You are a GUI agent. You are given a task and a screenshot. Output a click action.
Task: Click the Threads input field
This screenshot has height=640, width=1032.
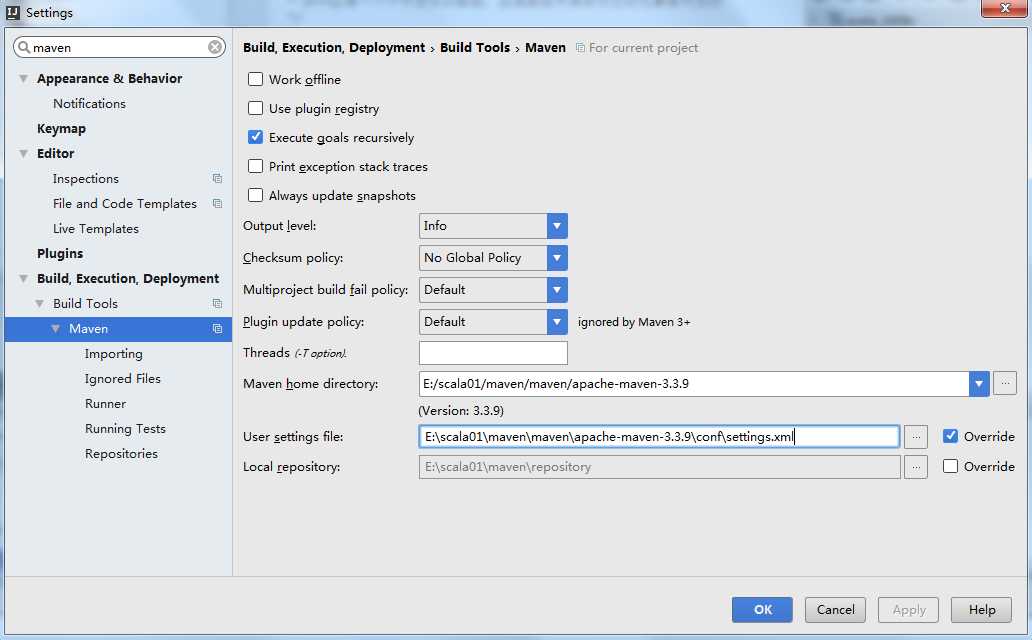(493, 353)
